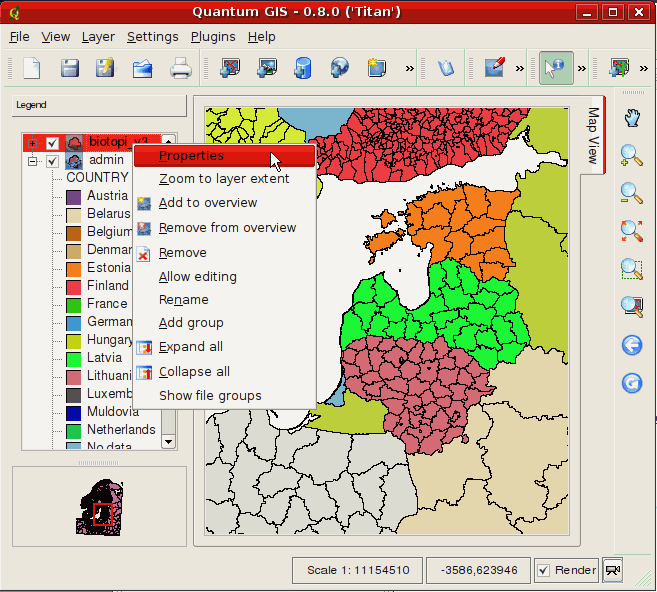Image resolution: width=657 pixels, height=592 pixels.
Task: Click the Add WMS Layer globe icon
Action: tap(339, 68)
